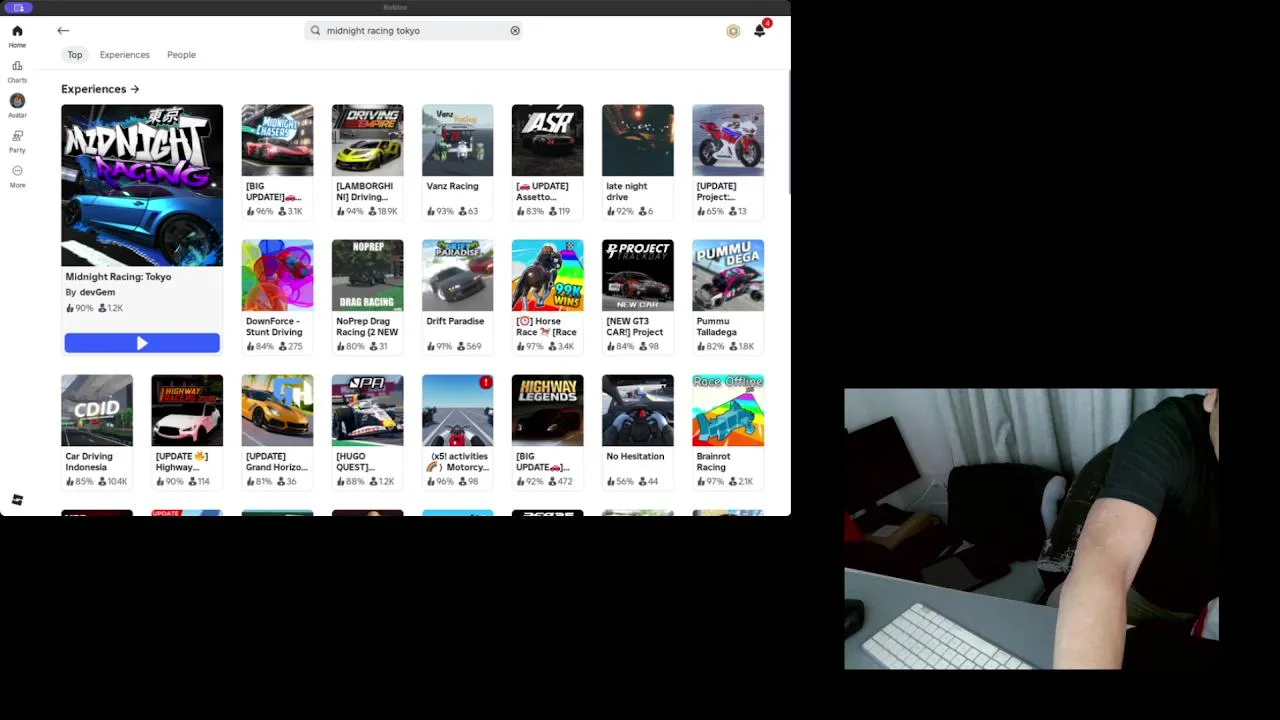Open the devGem creator link
This screenshot has height=720, width=1280.
coord(97,292)
